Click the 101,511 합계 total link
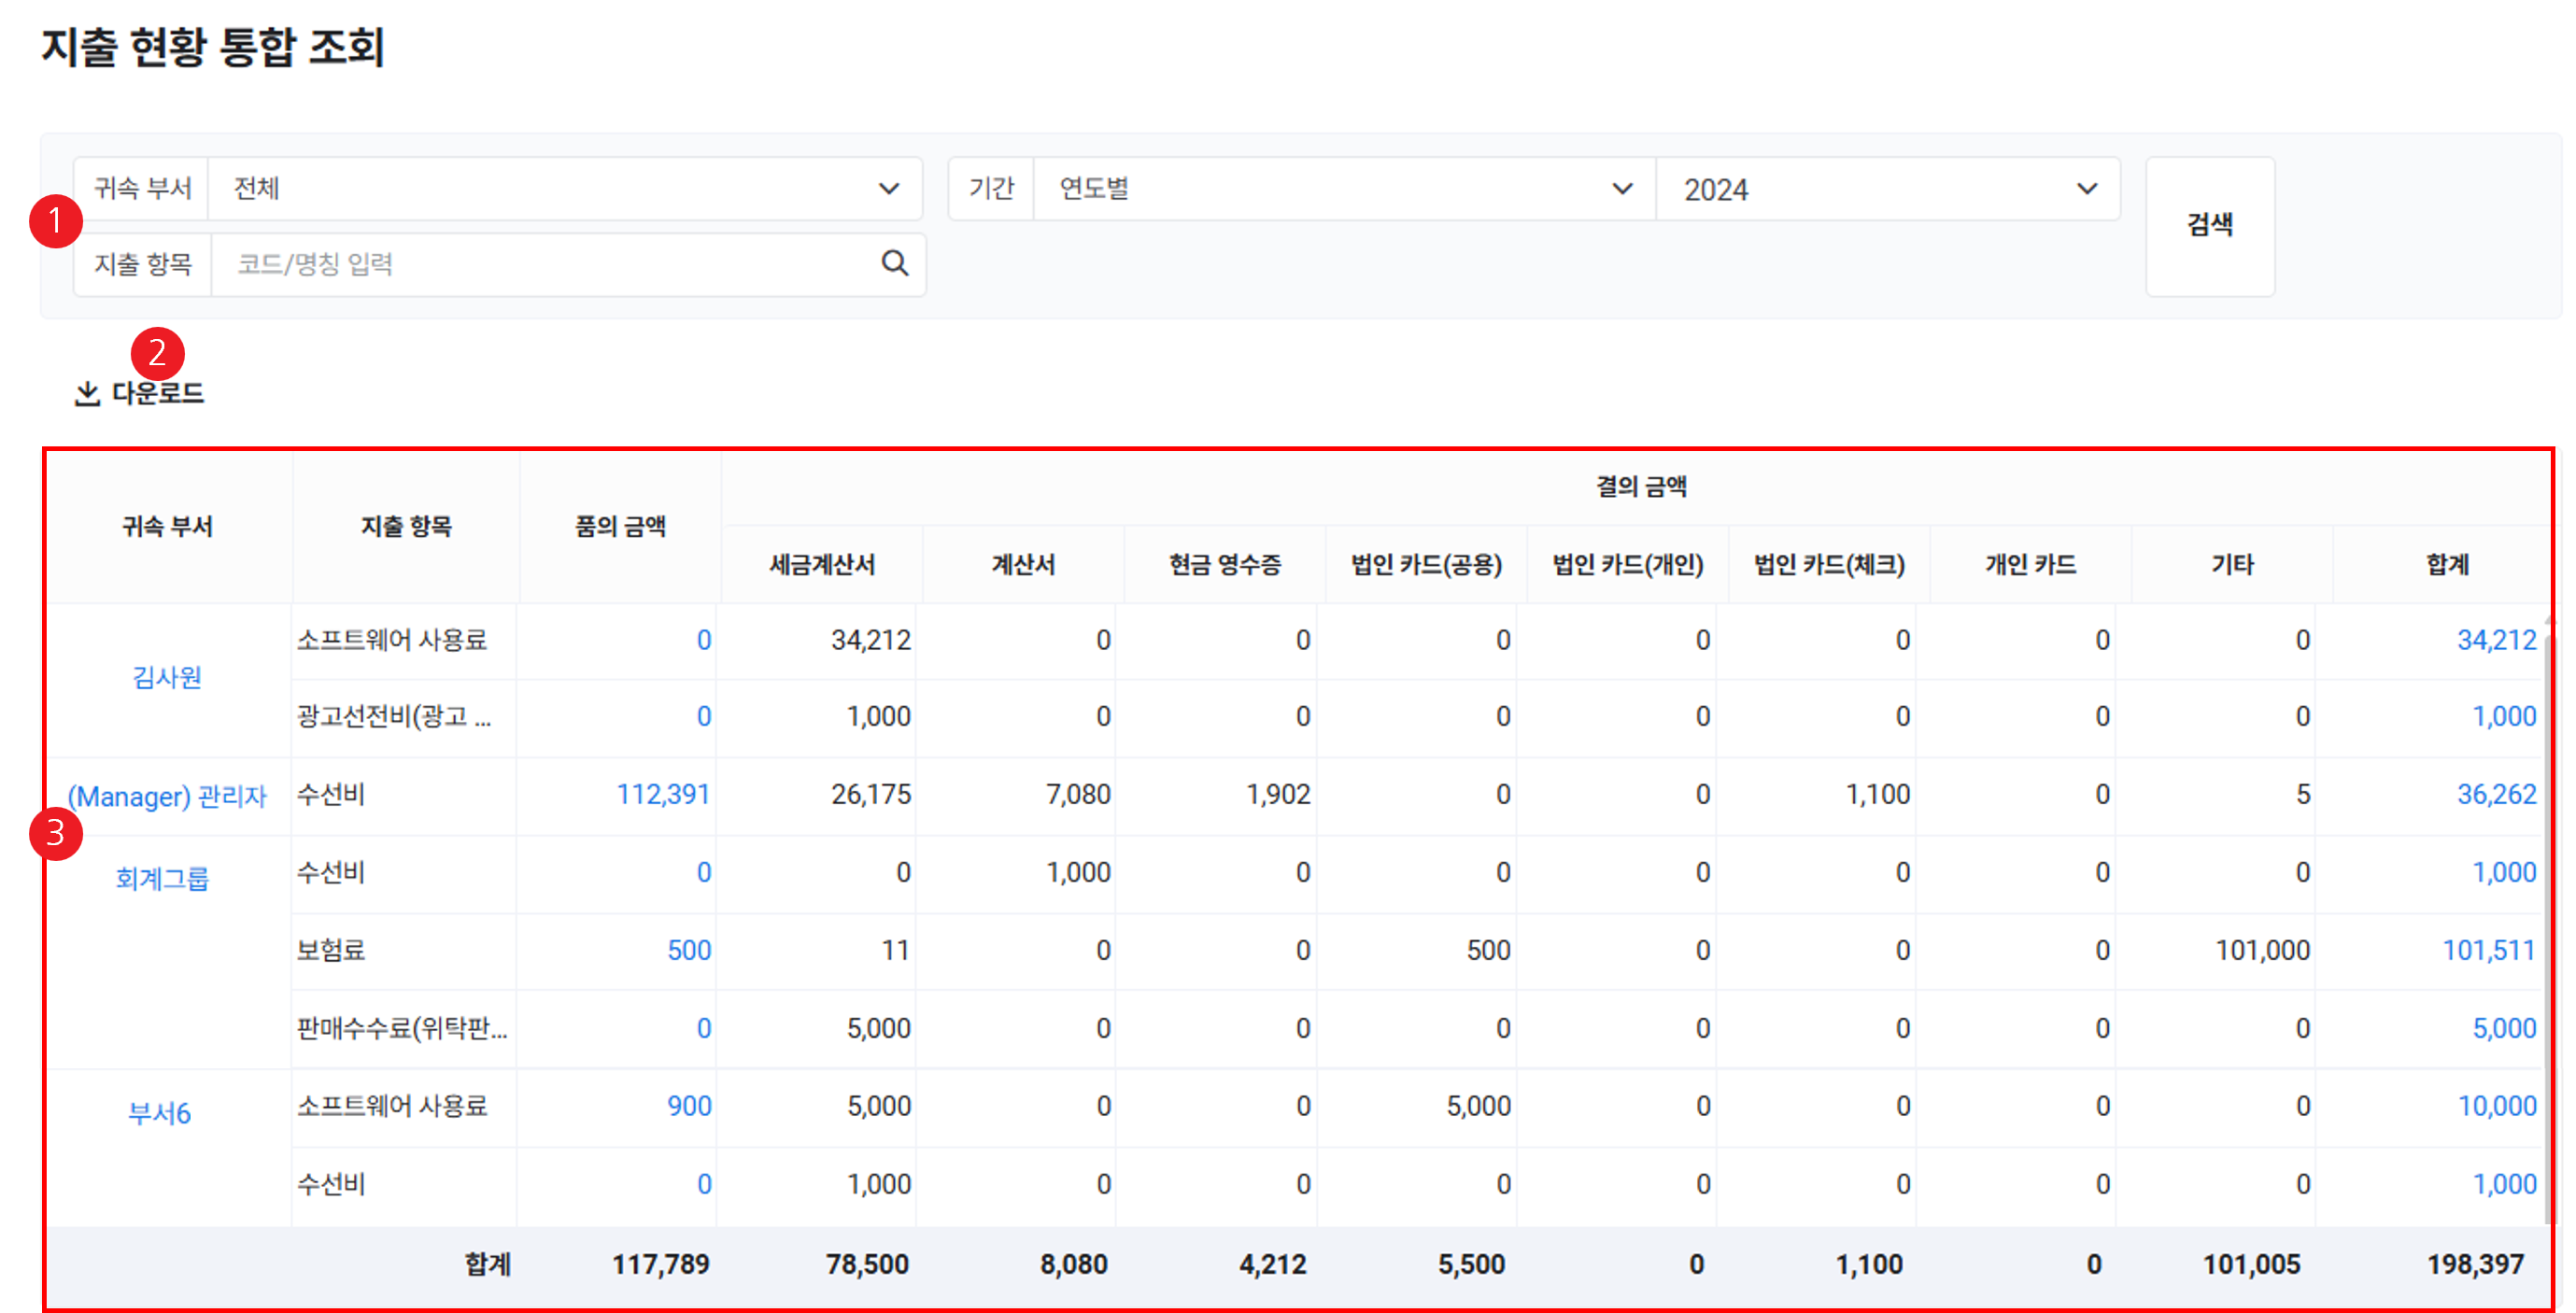The width and height of the screenshot is (2576, 1313). tap(2488, 950)
